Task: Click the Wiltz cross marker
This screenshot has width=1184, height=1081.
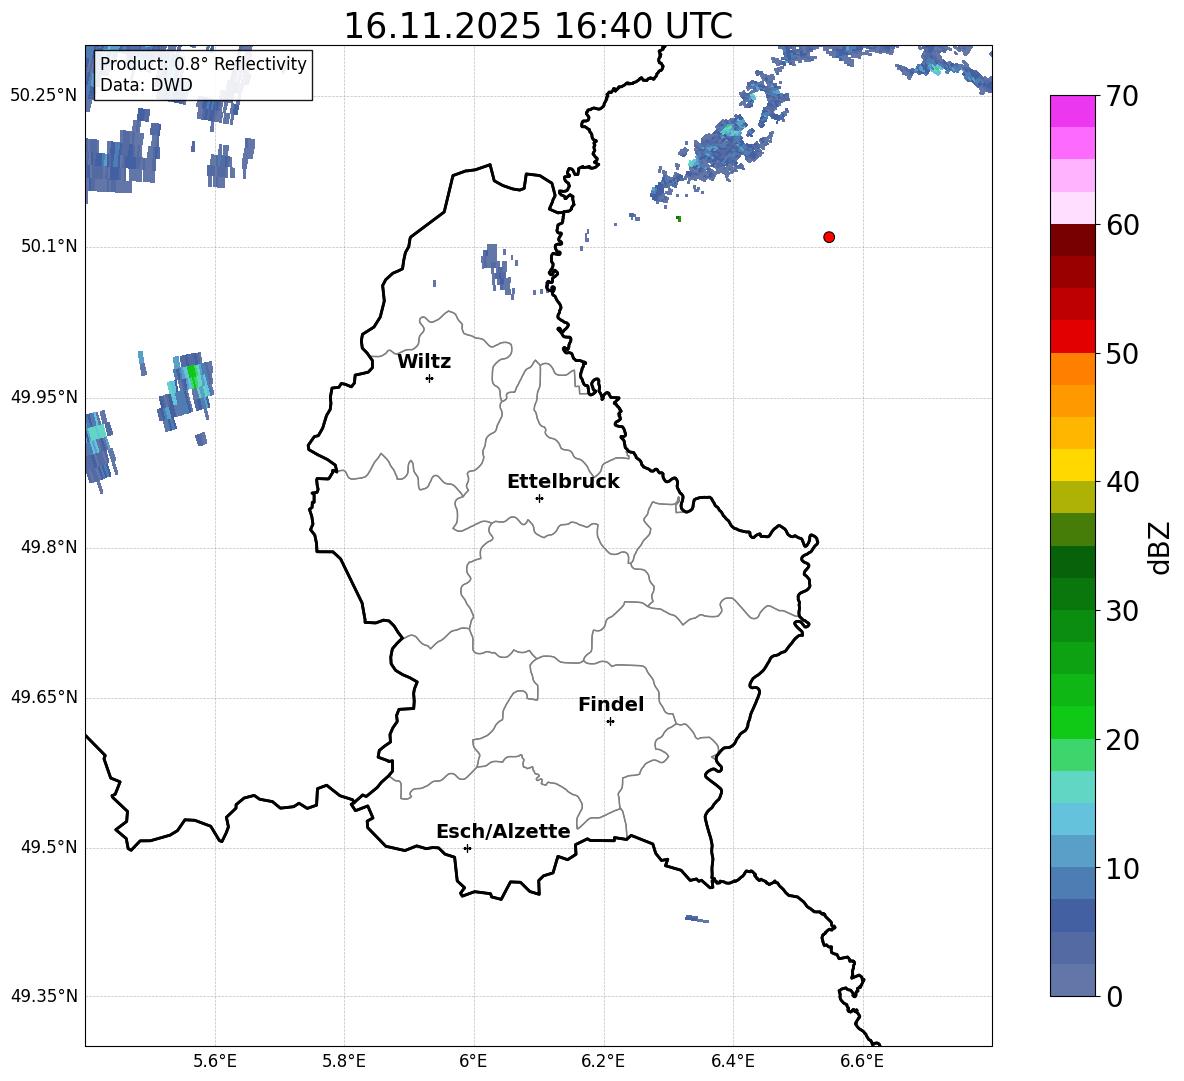Action: (430, 378)
